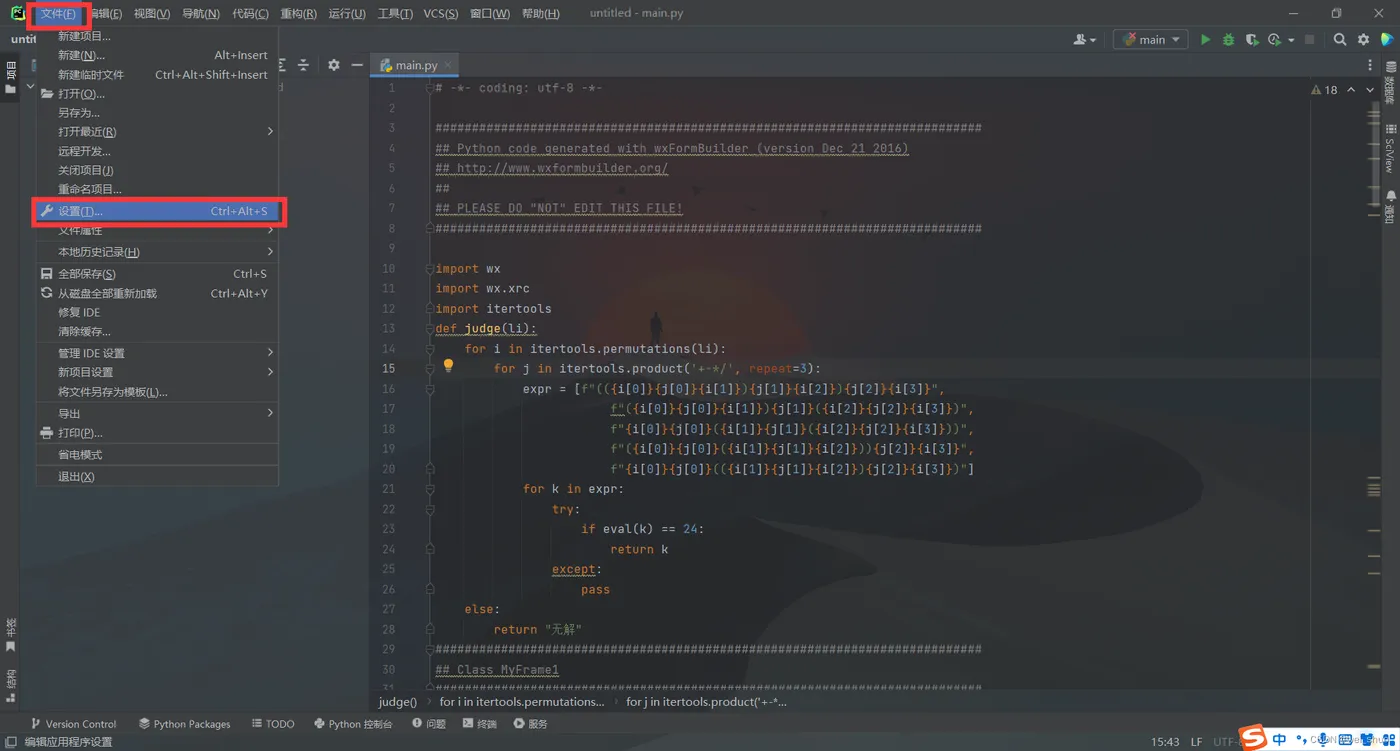Expand the 本地历史记录 submenu
Screen dimensions: 1400x751
coord(157,252)
